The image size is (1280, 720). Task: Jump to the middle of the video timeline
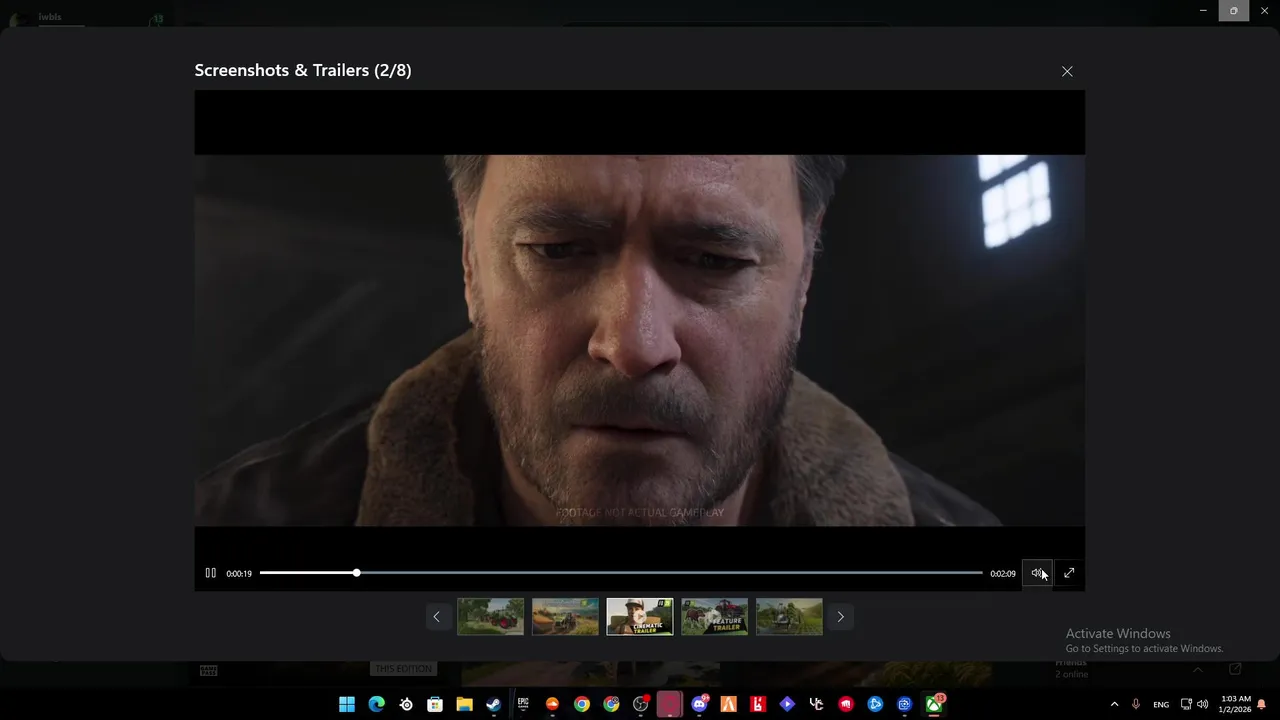(621, 573)
